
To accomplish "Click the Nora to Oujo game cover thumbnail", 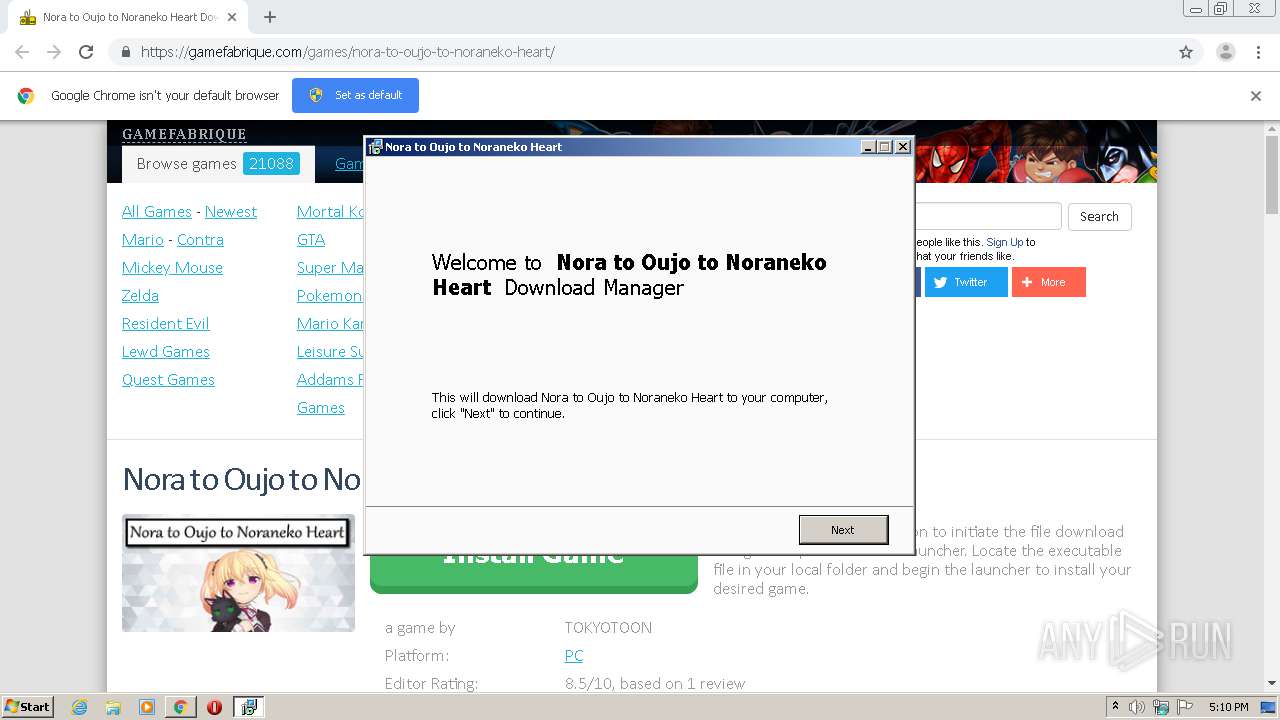I will (238, 573).
